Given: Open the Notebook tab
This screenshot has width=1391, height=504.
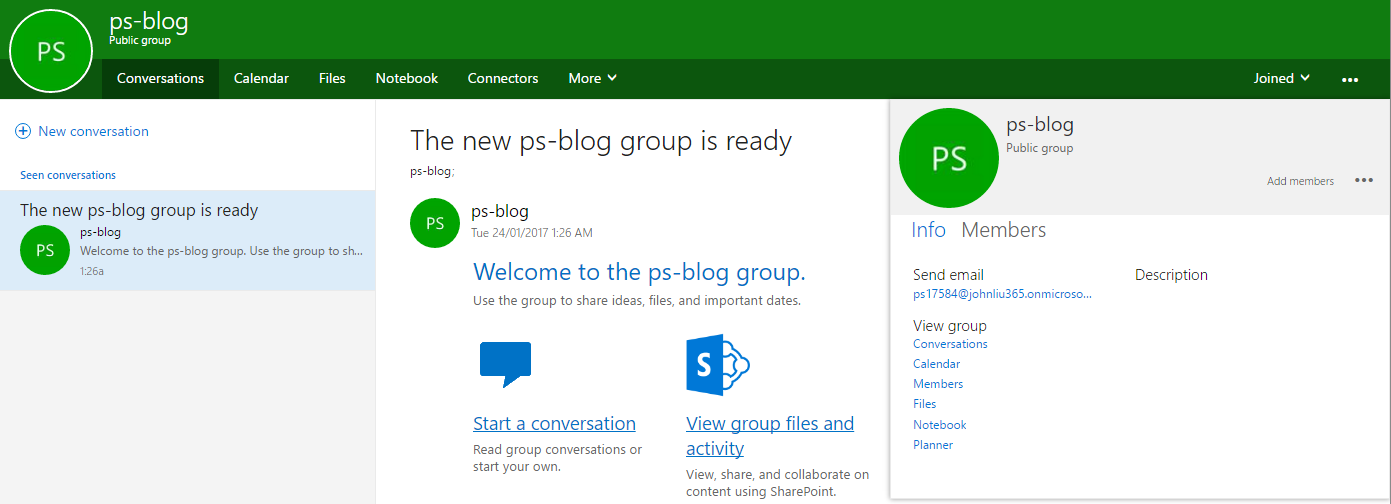Looking at the screenshot, I should pos(406,79).
